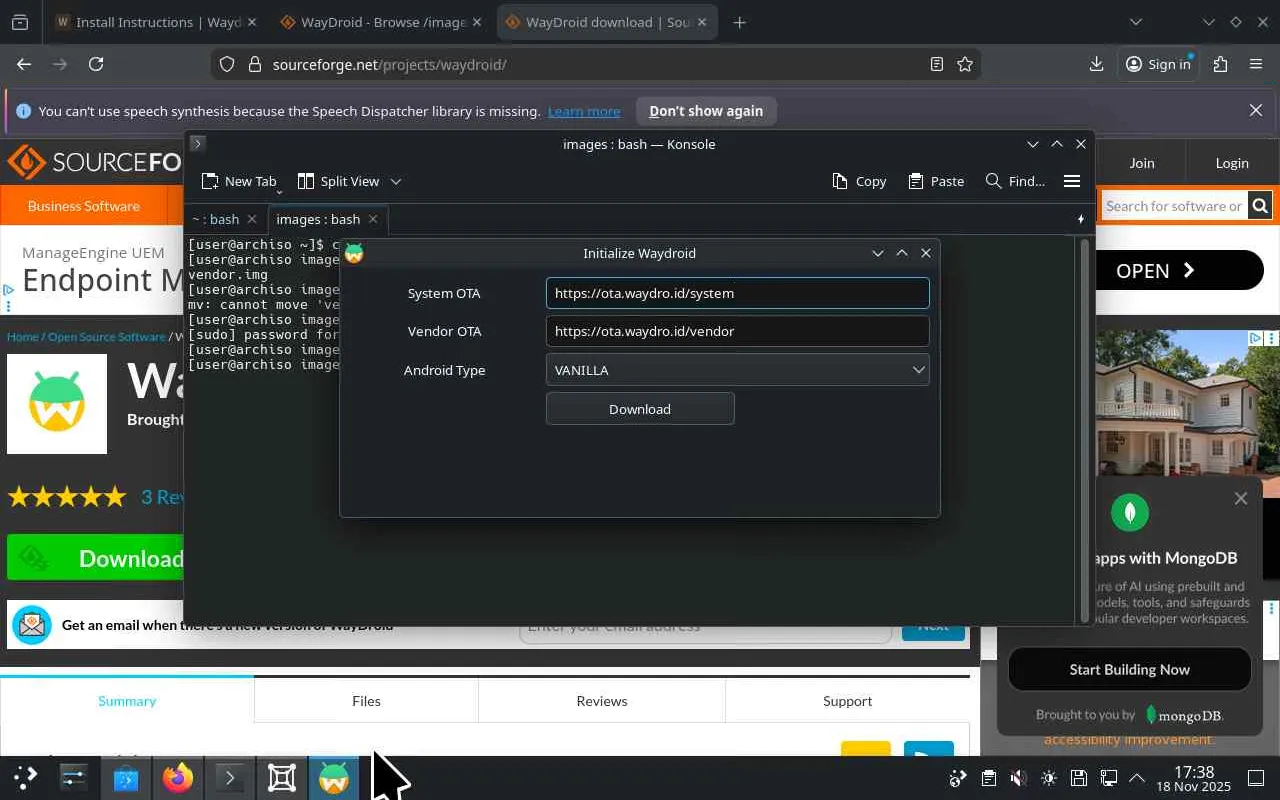Viewport: 1280px width, 800px height.
Task: Open the SourceForge Support tab
Action: [x=847, y=701]
